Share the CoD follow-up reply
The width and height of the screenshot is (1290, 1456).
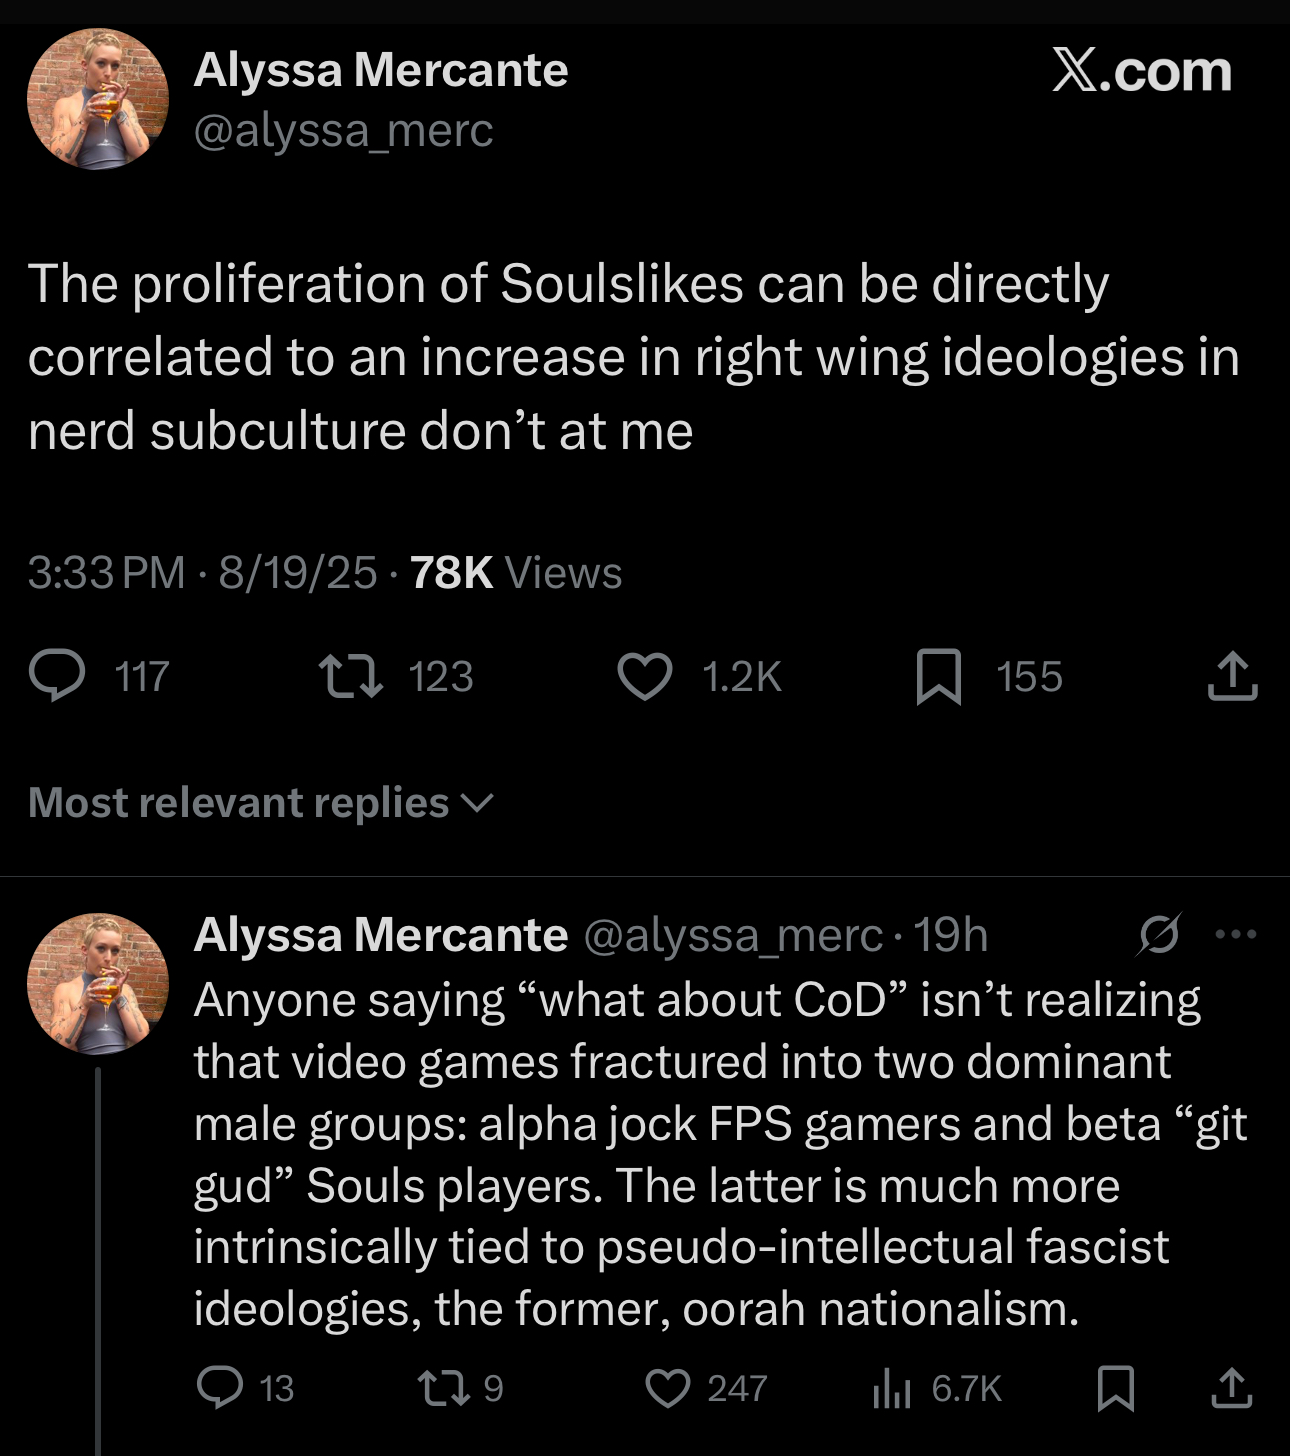(x=1232, y=1388)
